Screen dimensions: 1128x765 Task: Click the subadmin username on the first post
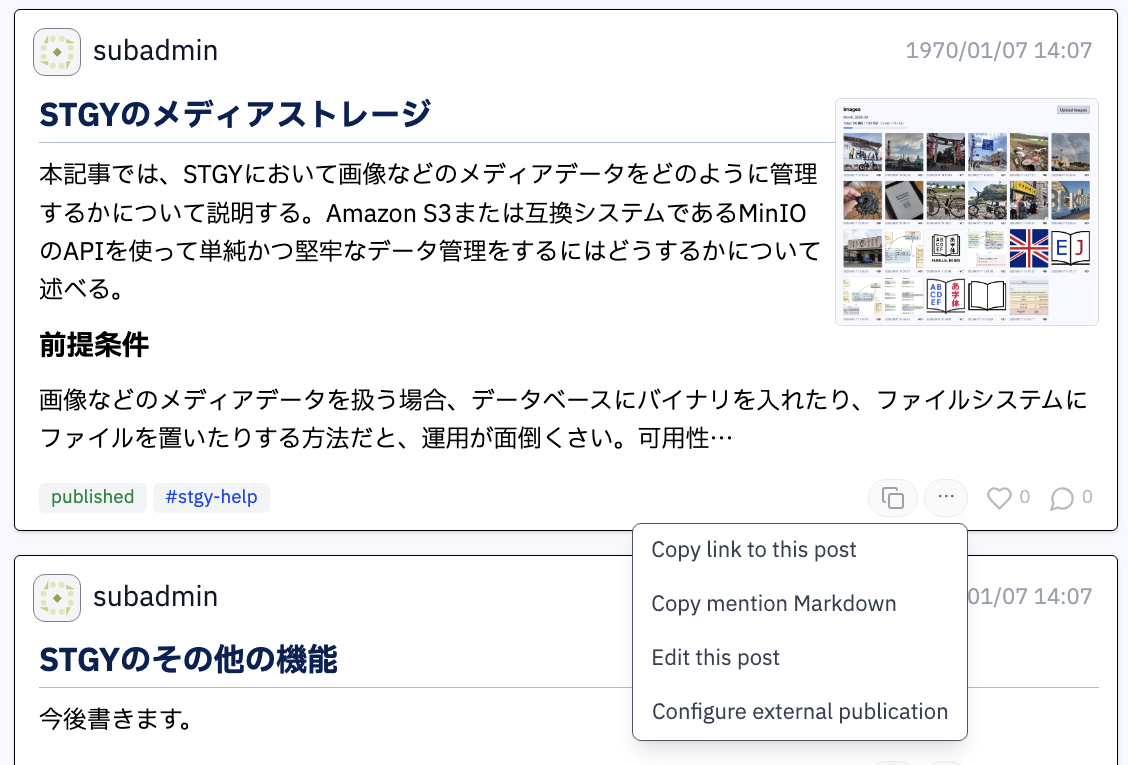click(x=155, y=51)
